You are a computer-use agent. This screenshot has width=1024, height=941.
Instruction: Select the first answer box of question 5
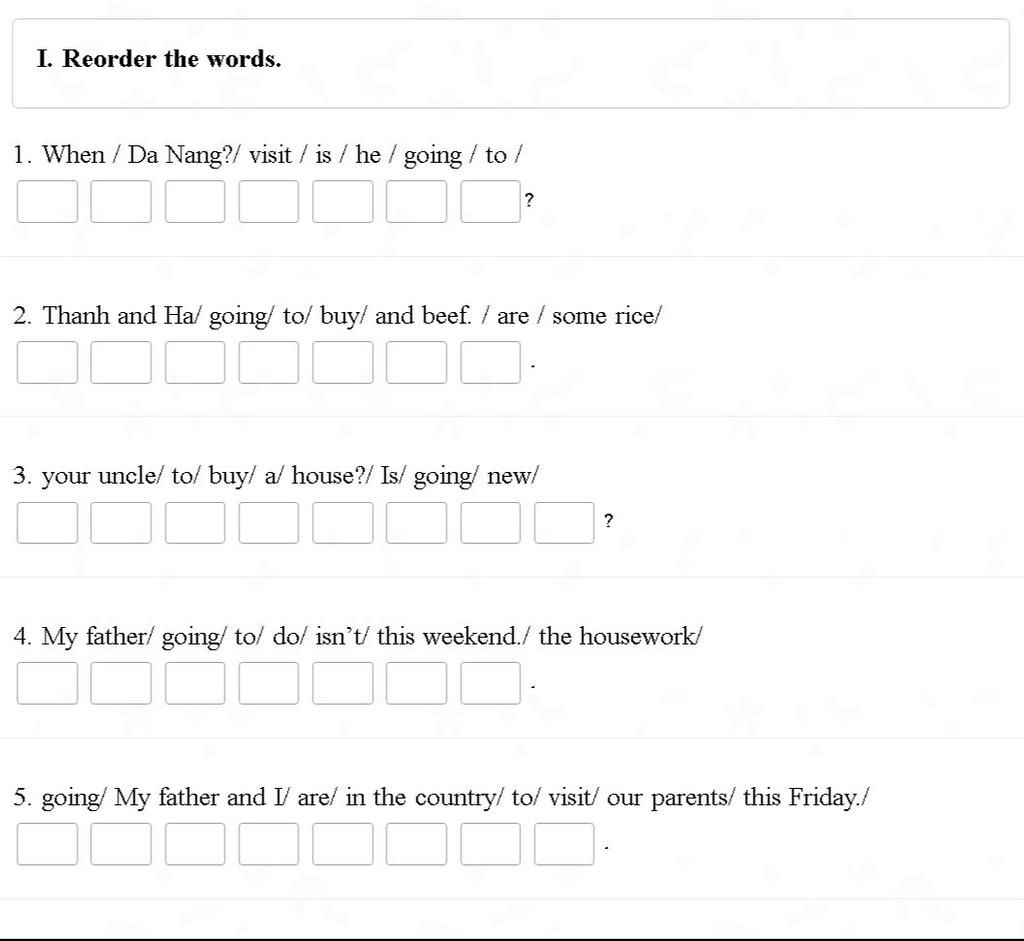pos(47,844)
